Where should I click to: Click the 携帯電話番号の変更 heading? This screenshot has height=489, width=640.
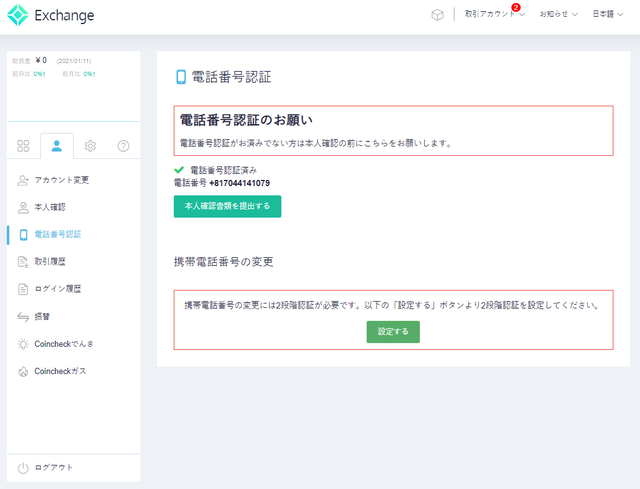coord(224,262)
